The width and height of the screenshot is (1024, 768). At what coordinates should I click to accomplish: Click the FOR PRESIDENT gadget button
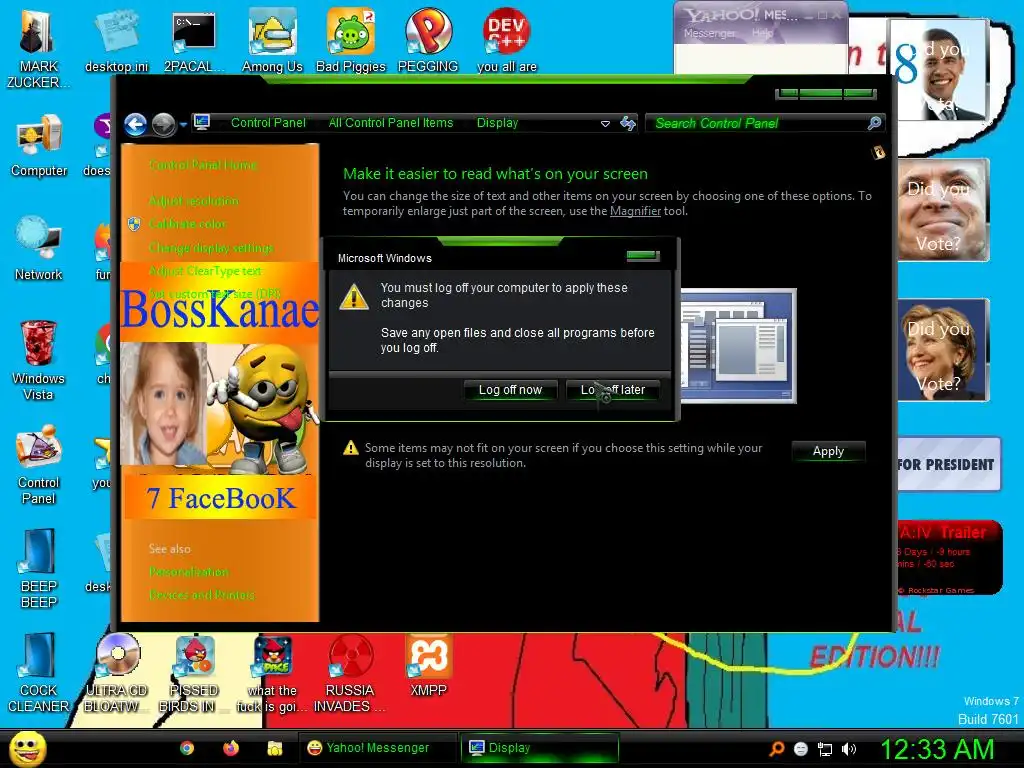pyautogui.click(x=948, y=464)
